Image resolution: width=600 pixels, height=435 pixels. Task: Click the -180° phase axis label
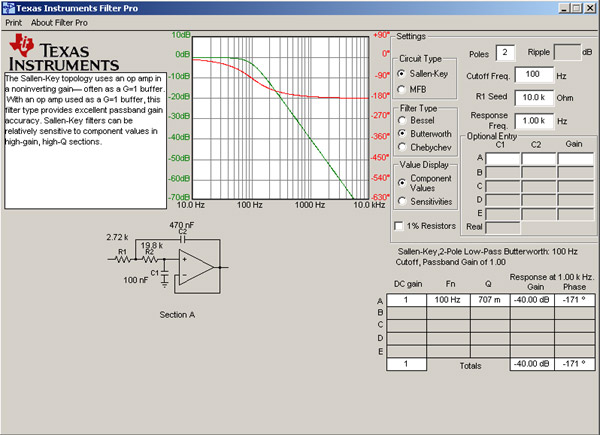(380, 96)
